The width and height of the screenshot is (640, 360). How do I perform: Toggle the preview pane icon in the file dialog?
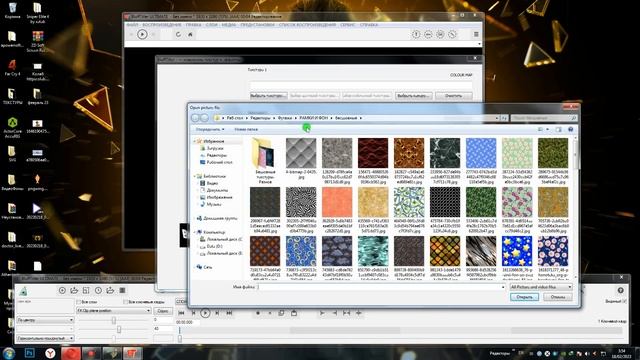pos(559,129)
